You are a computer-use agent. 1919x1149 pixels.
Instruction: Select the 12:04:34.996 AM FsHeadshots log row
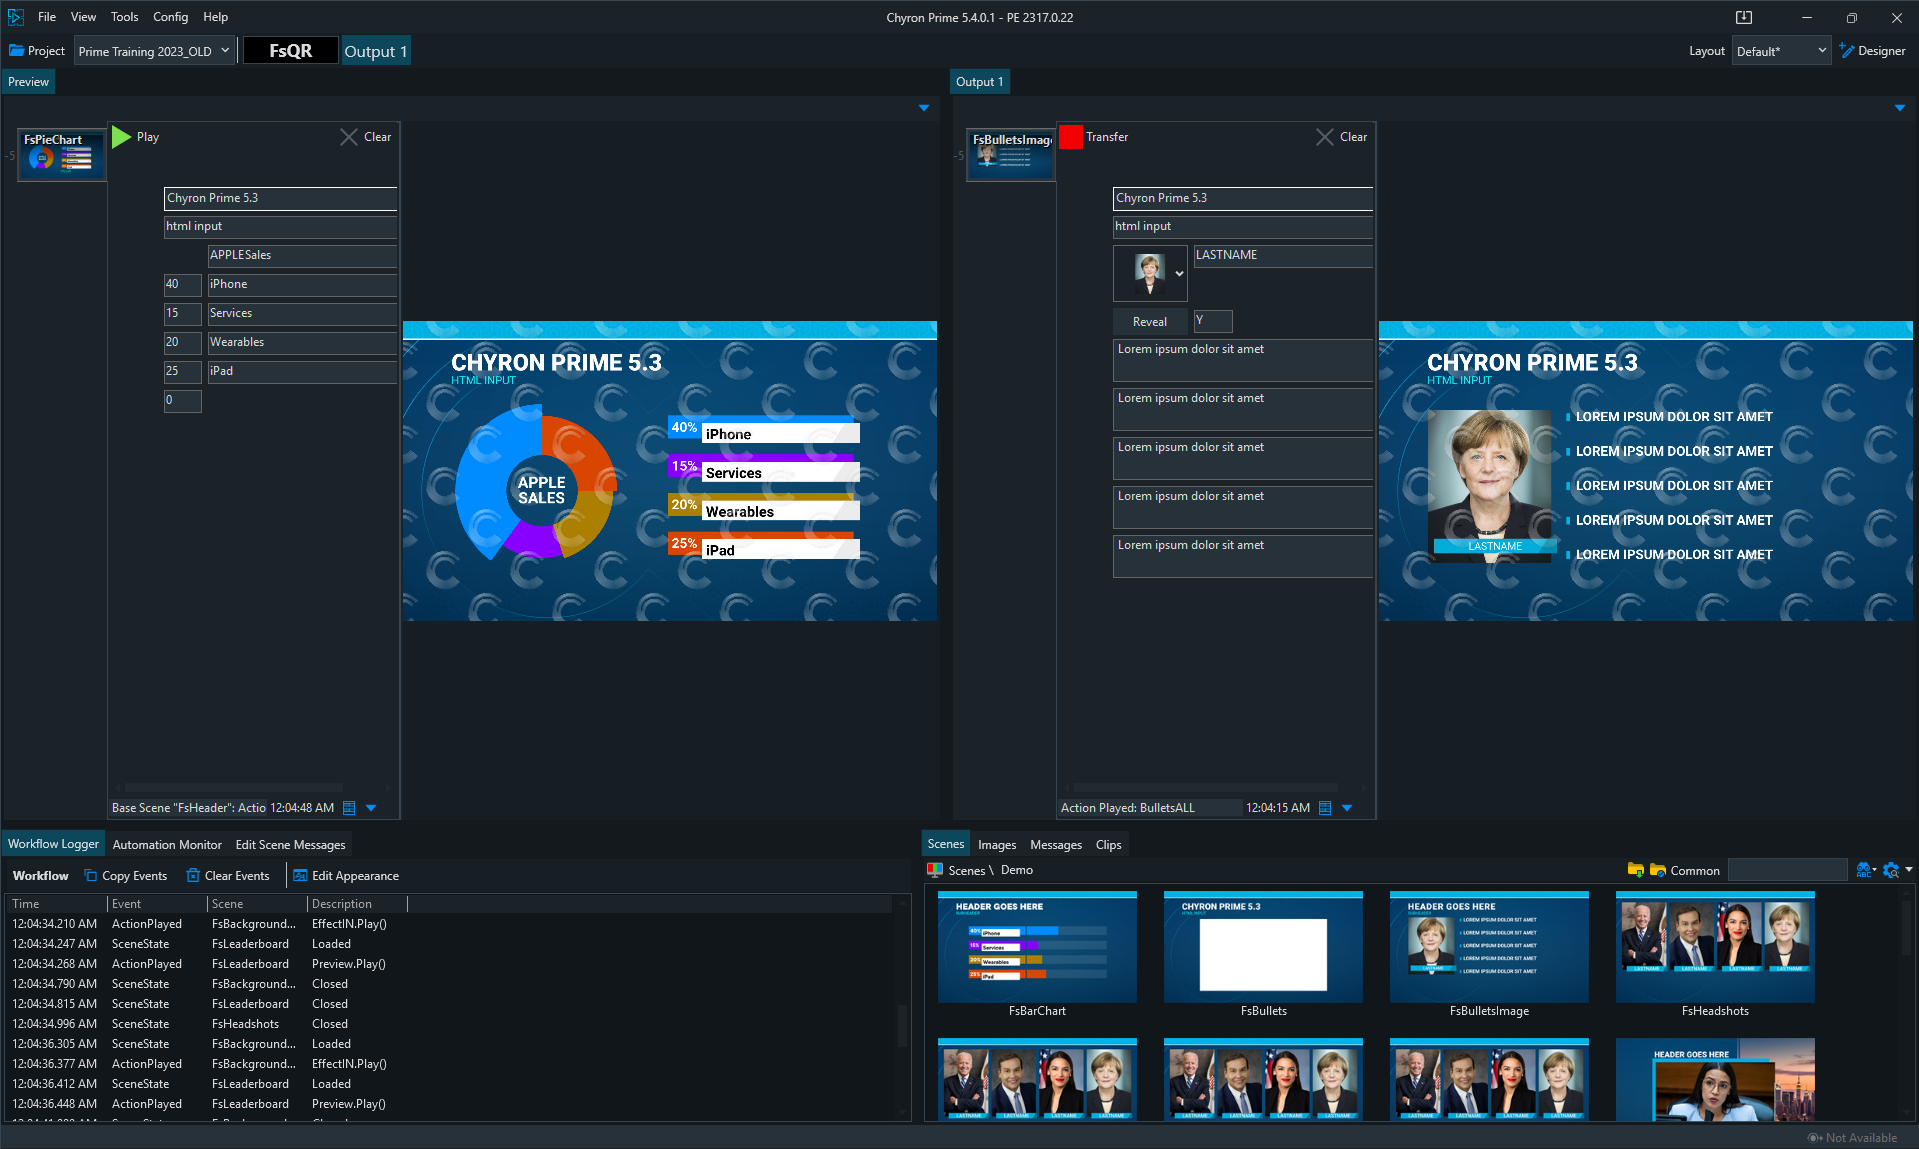coord(450,1024)
